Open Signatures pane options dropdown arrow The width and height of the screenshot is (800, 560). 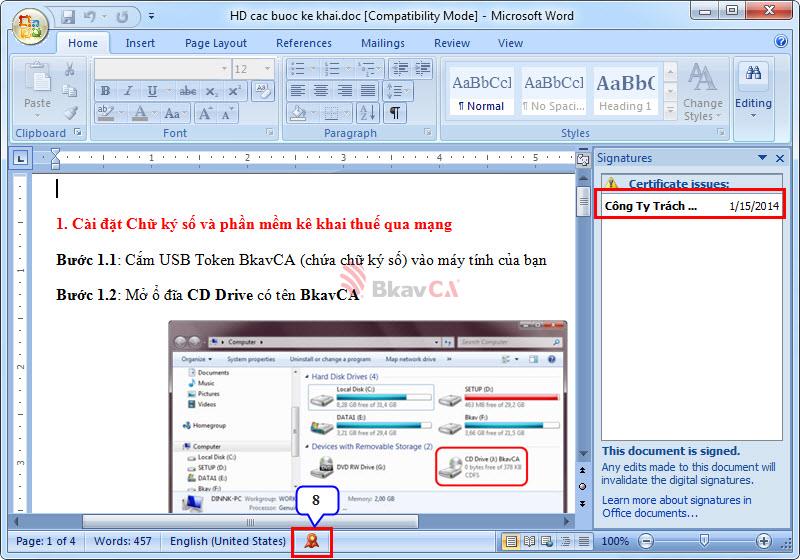coord(762,158)
